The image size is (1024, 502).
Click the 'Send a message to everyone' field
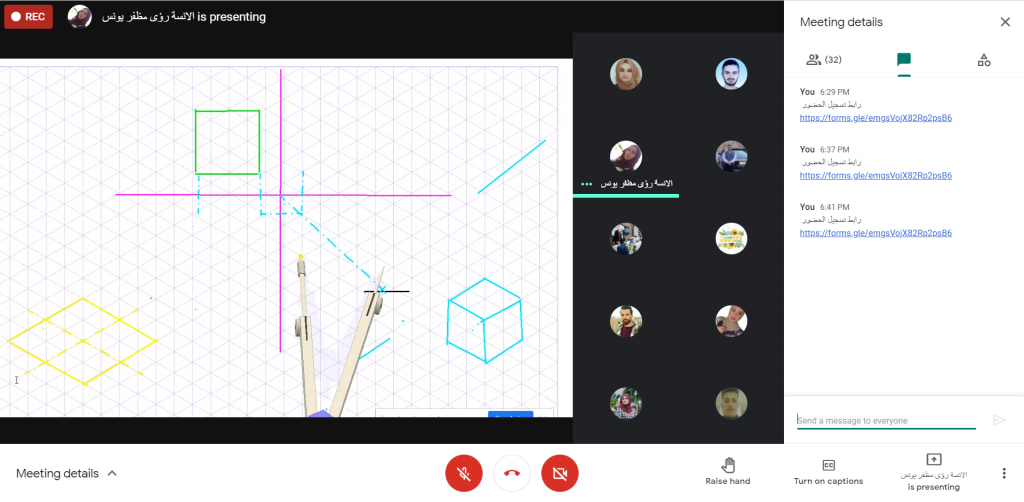(x=885, y=420)
